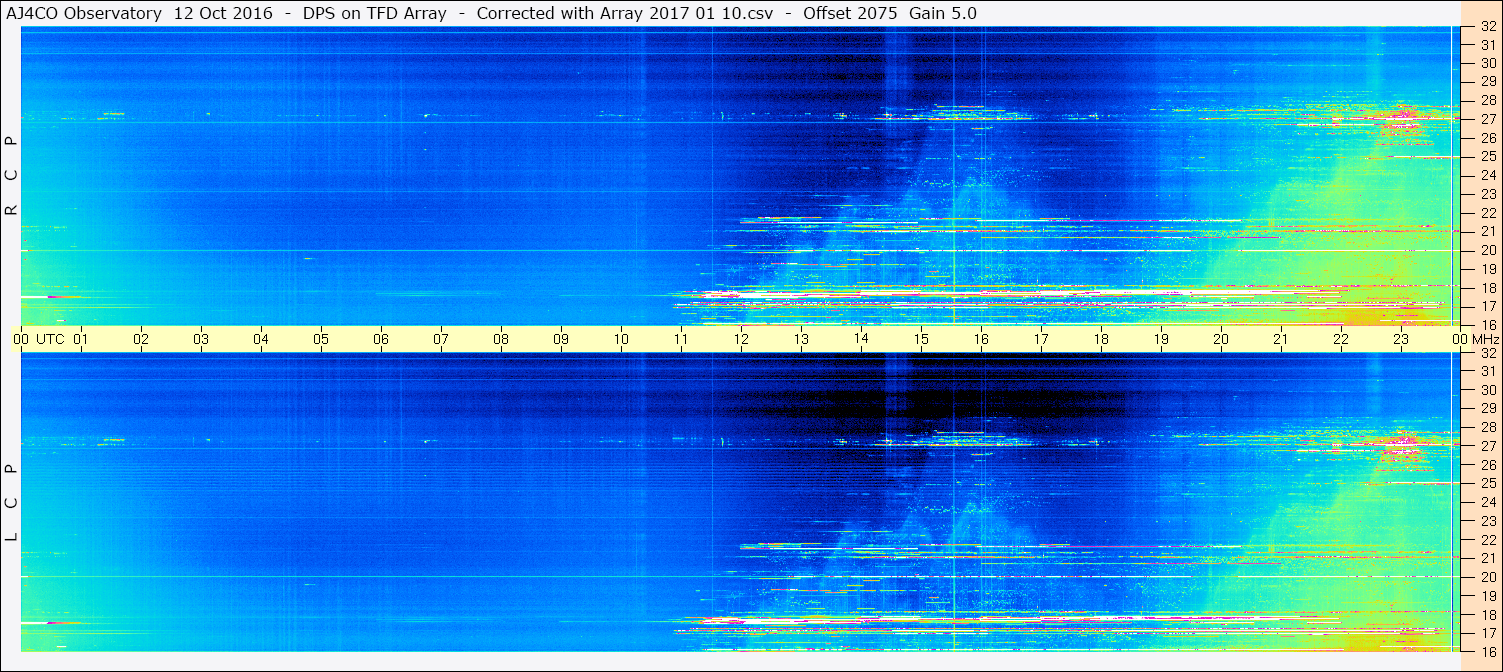
Task: Click the 31 frequency label on LCP scale
Action: [1487, 371]
